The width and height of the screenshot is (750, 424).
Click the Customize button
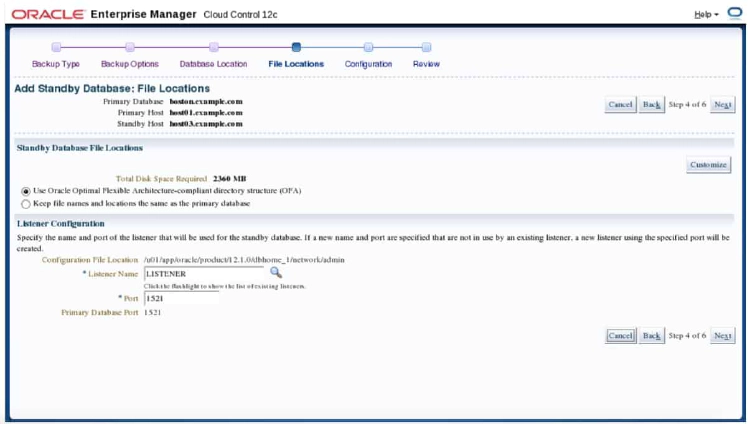click(x=708, y=165)
